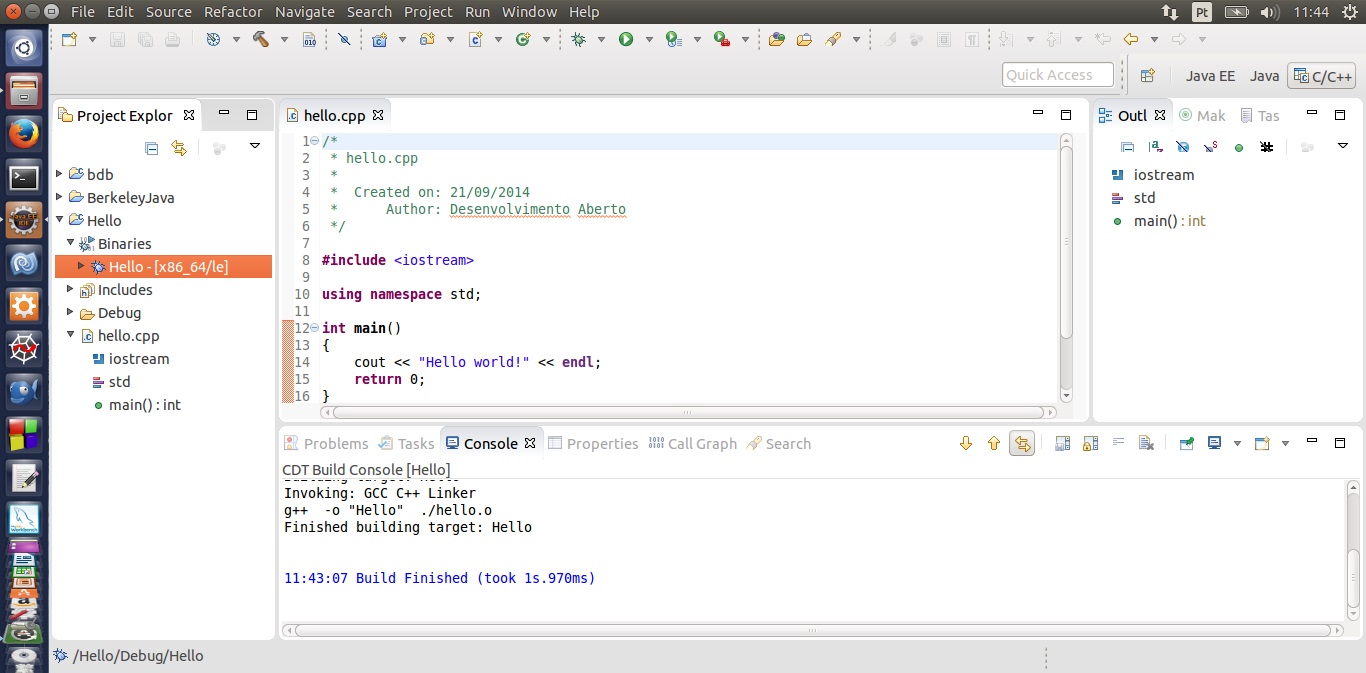1366x673 pixels.
Task: Switch to the Java EE perspective
Action: (x=1210, y=75)
